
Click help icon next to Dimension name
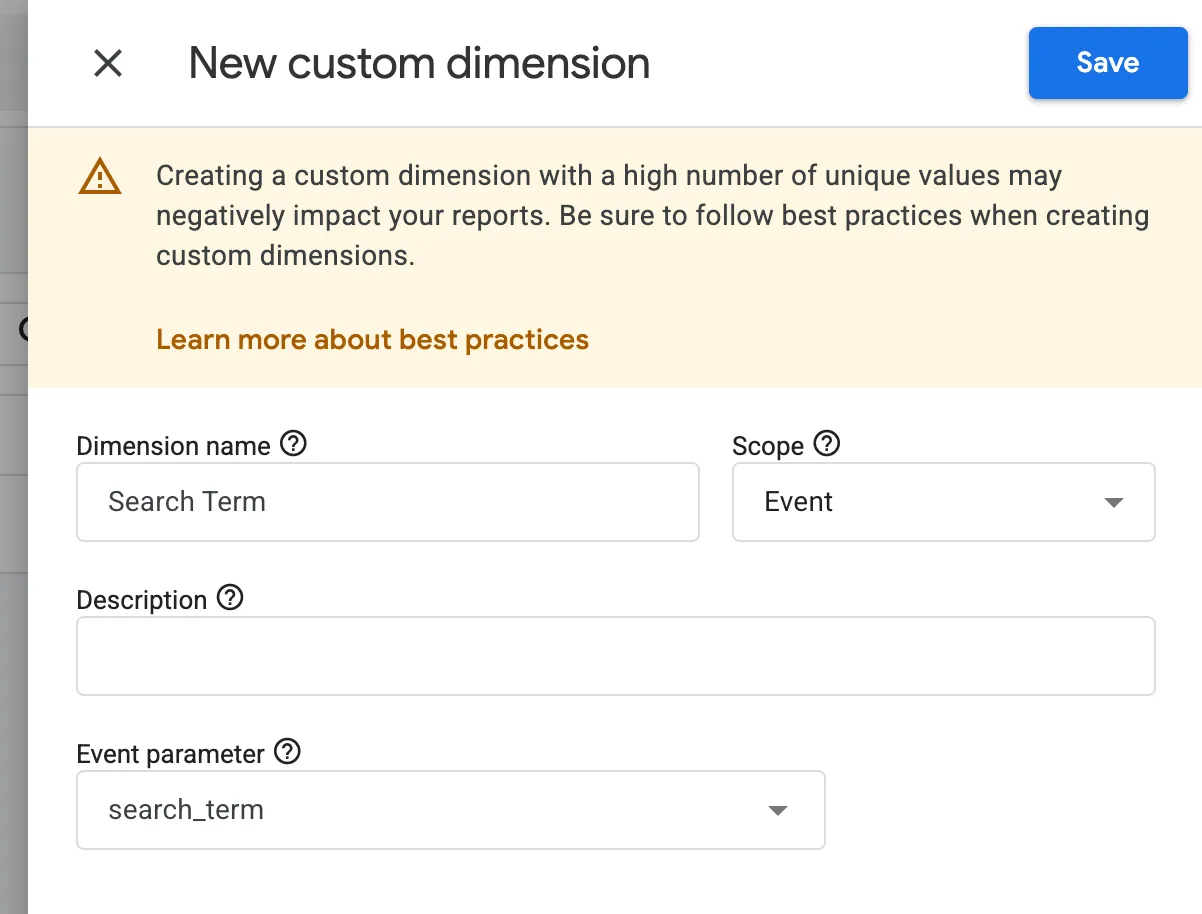click(293, 443)
